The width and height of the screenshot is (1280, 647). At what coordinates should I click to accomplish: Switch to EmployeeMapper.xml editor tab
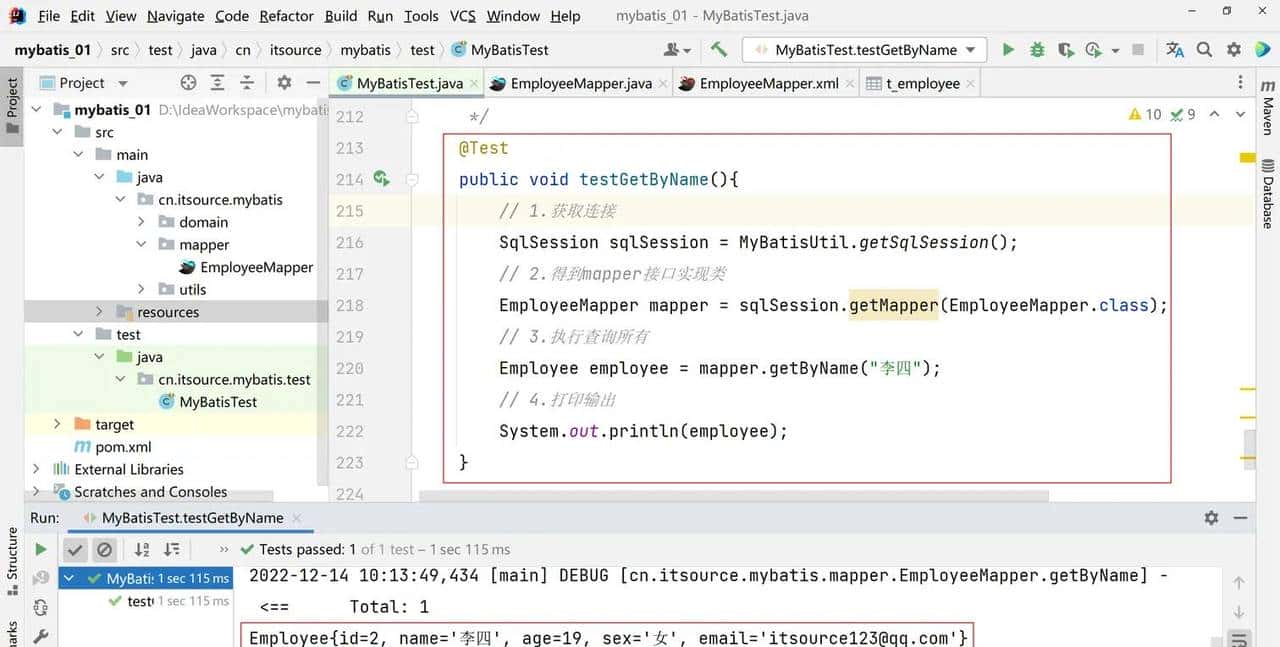(x=768, y=83)
